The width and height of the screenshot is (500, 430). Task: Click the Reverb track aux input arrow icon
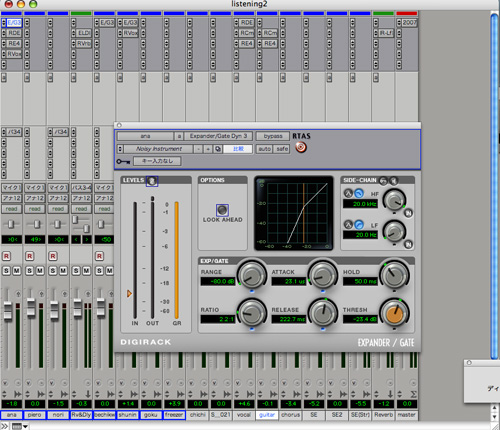(390, 394)
